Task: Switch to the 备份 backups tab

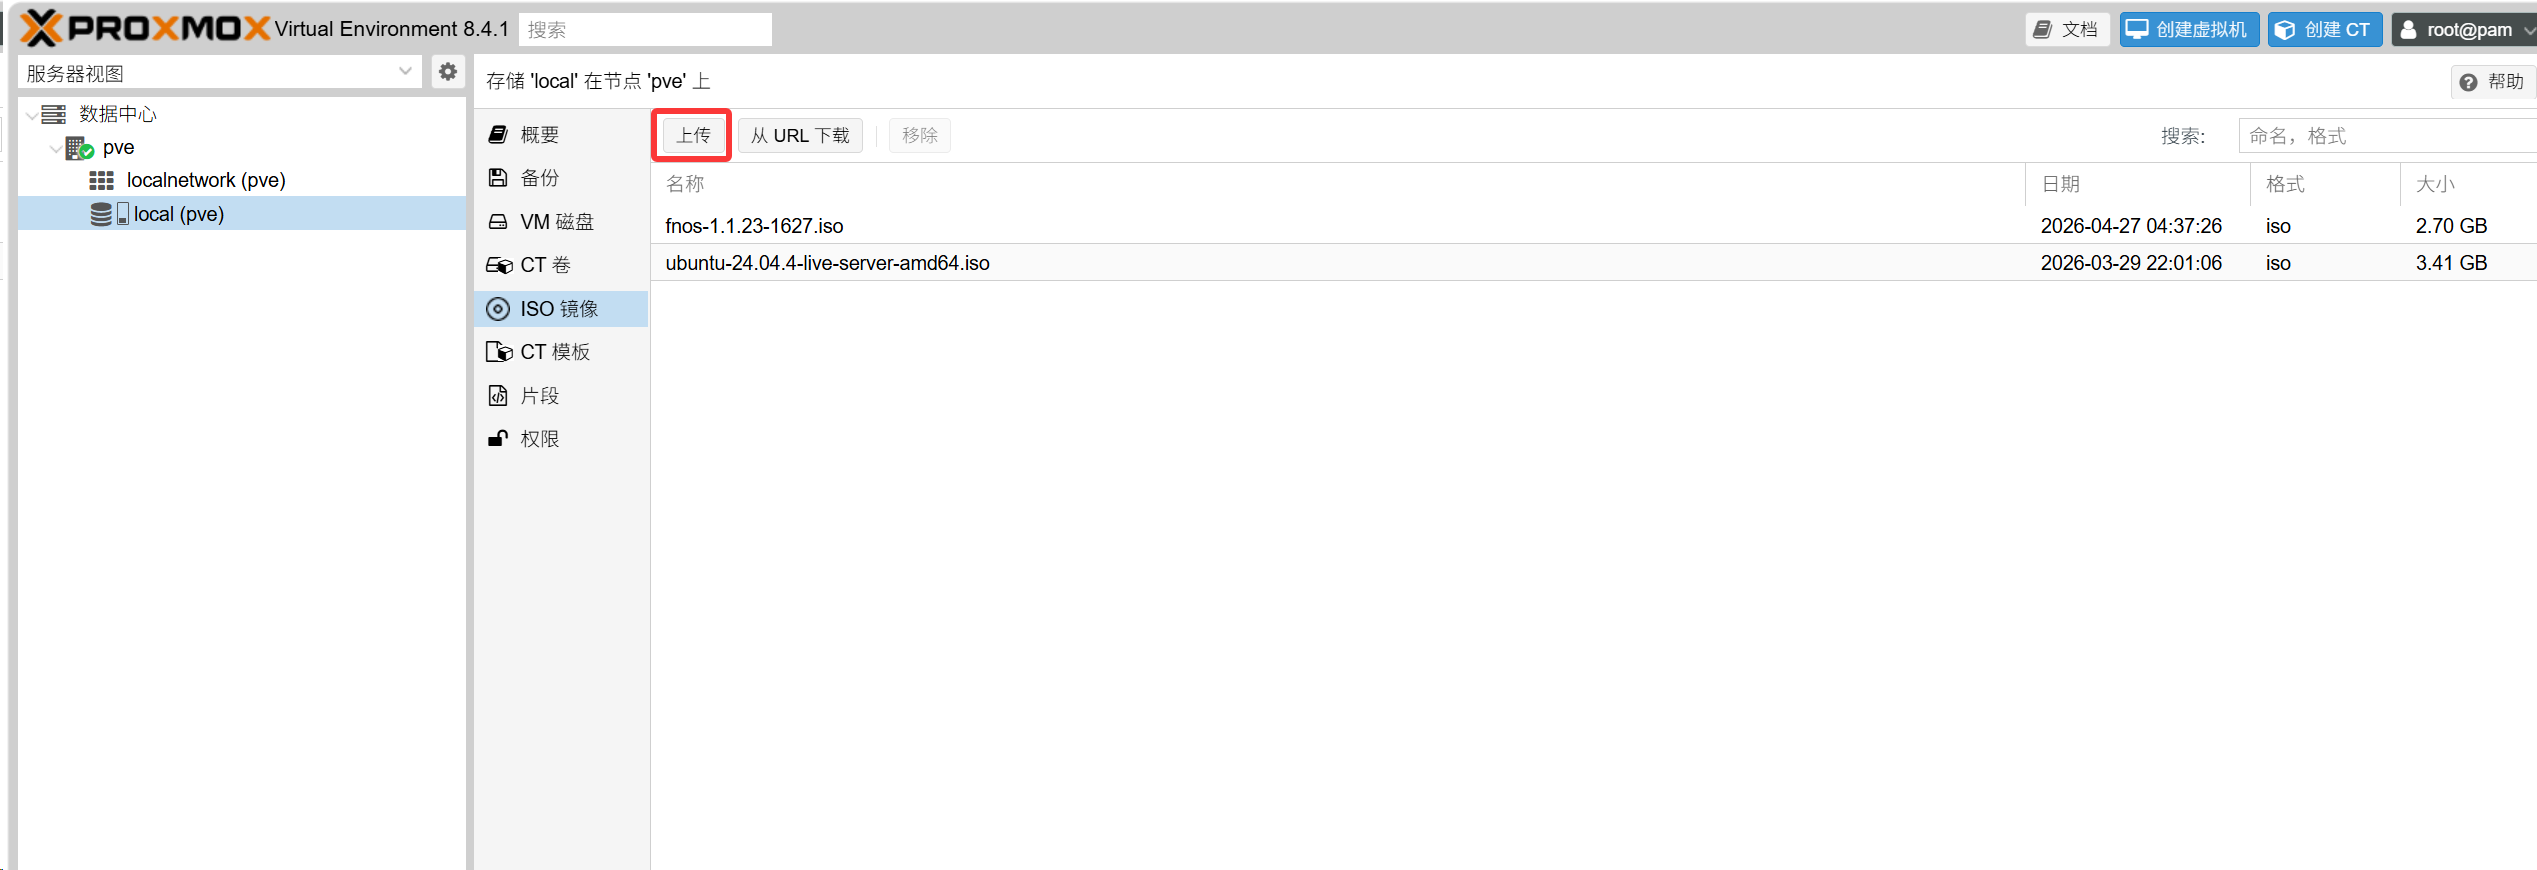Action: 539,178
